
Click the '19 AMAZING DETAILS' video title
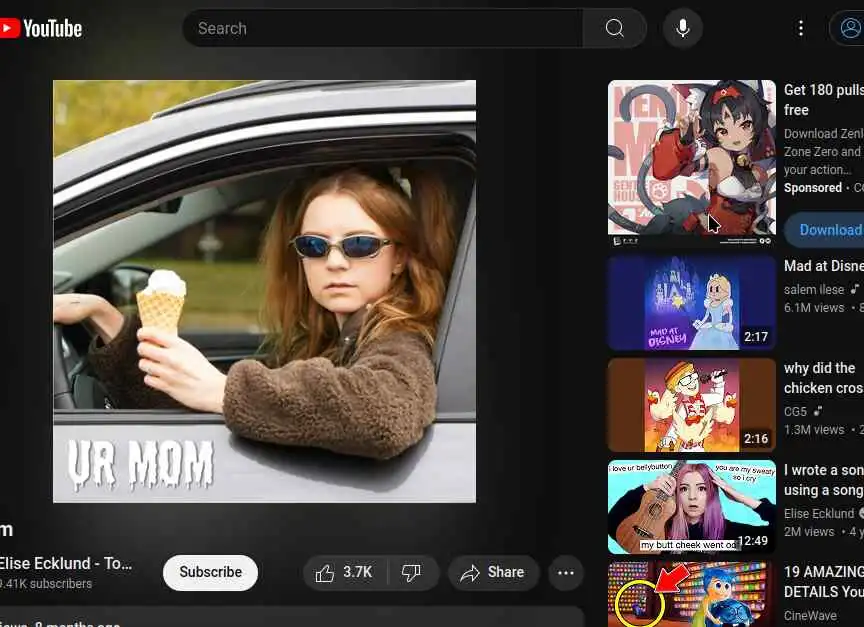pyautogui.click(x=824, y=582)
